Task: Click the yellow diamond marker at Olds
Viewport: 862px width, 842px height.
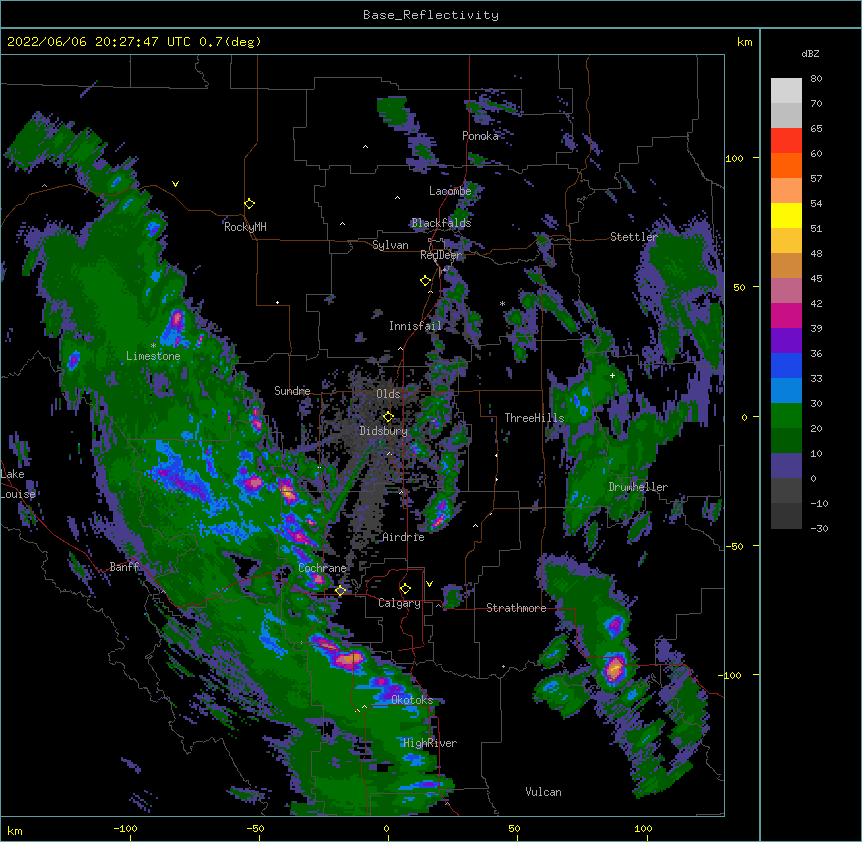Action: (x=388, y=417)
